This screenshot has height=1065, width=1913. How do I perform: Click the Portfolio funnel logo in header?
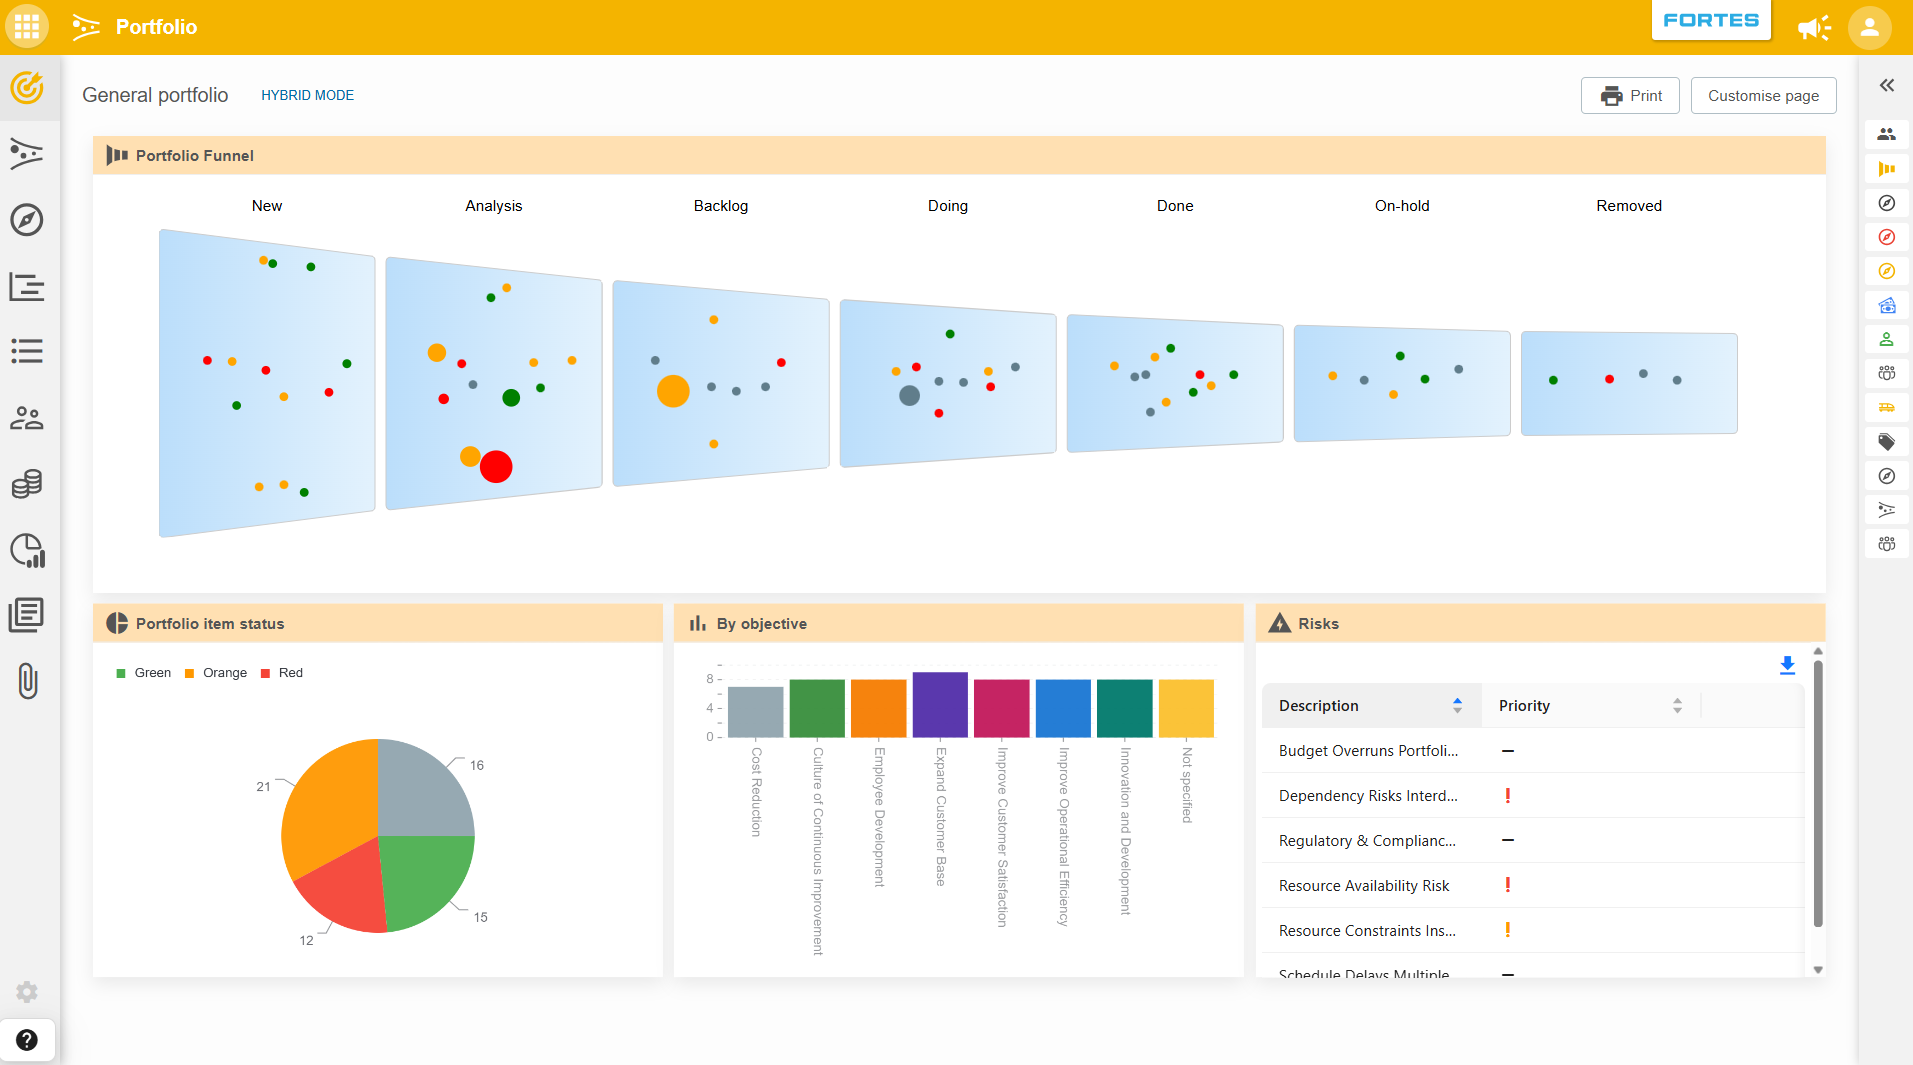point(86,27)
